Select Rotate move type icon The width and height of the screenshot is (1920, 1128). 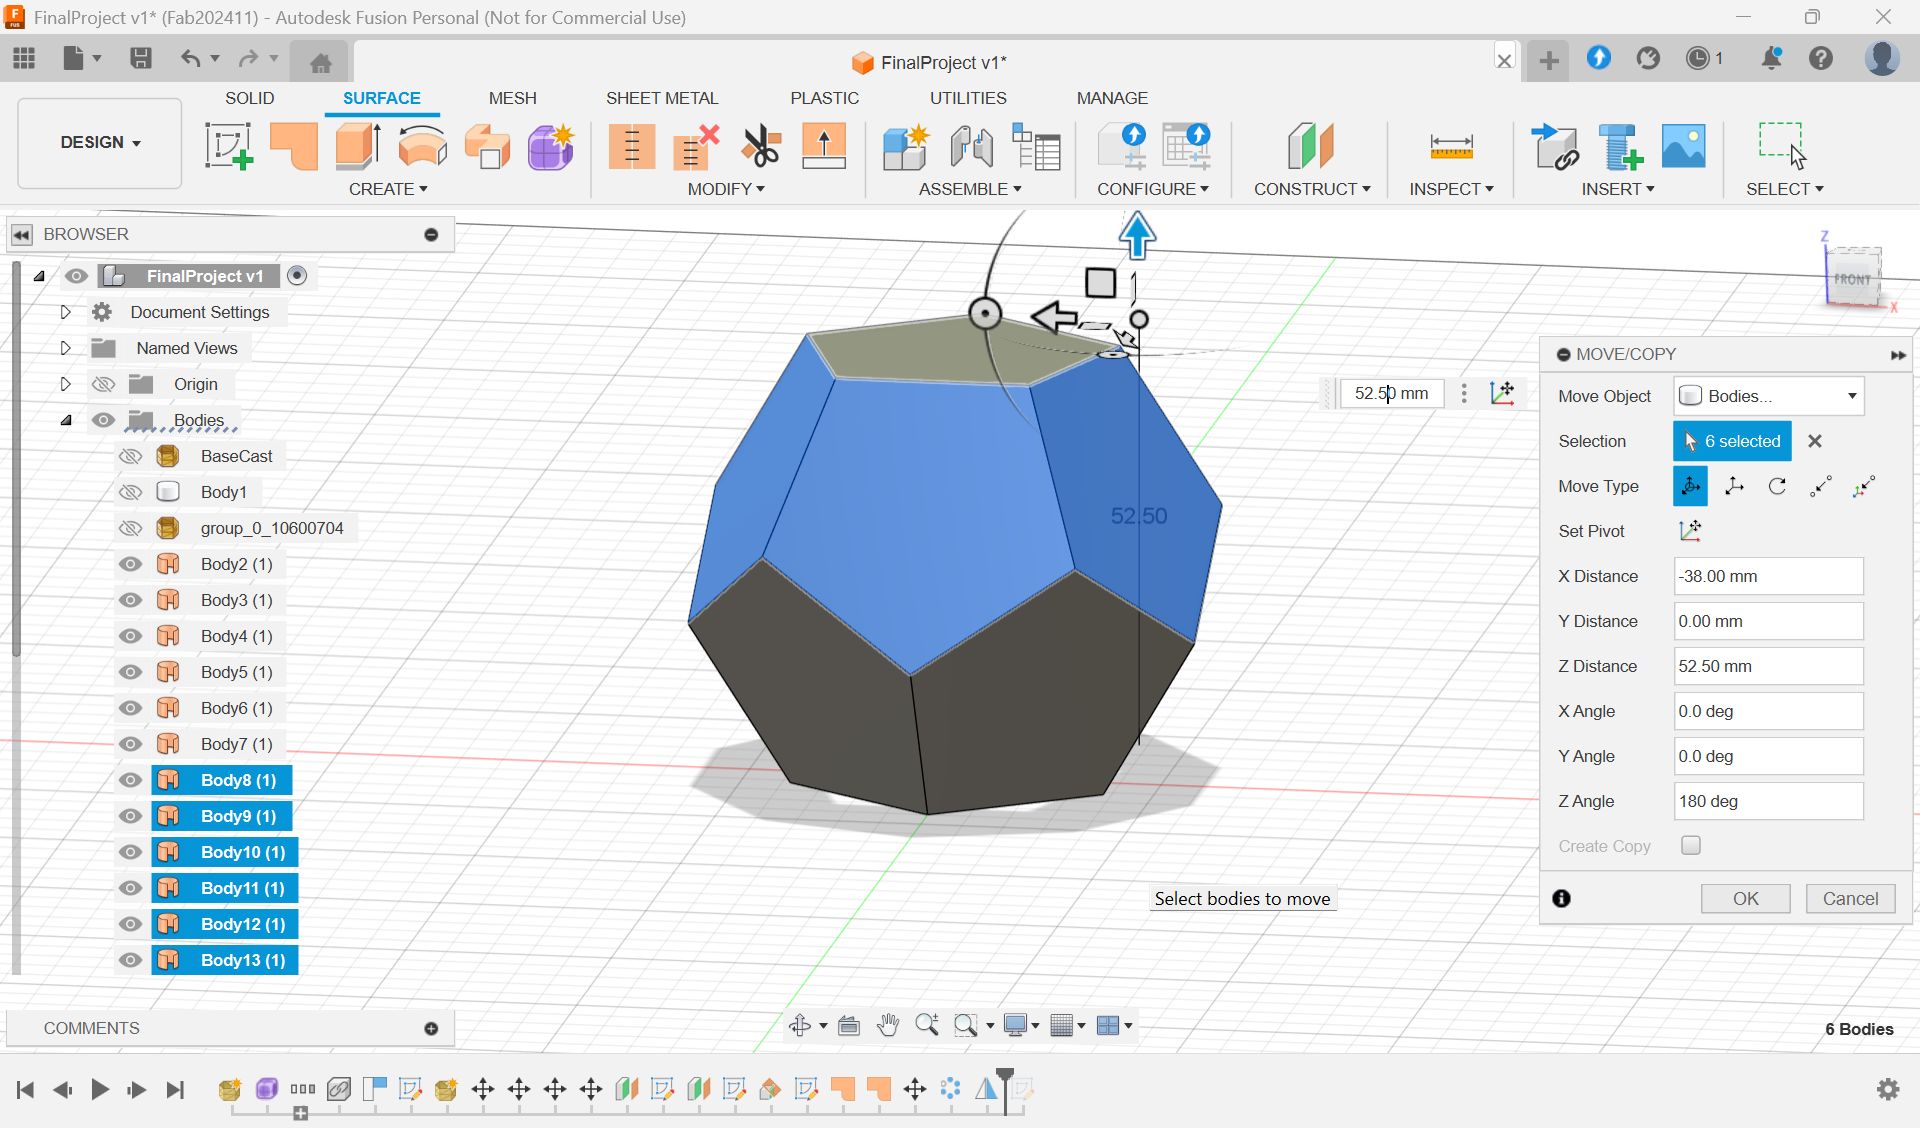tap(1777, 486)
